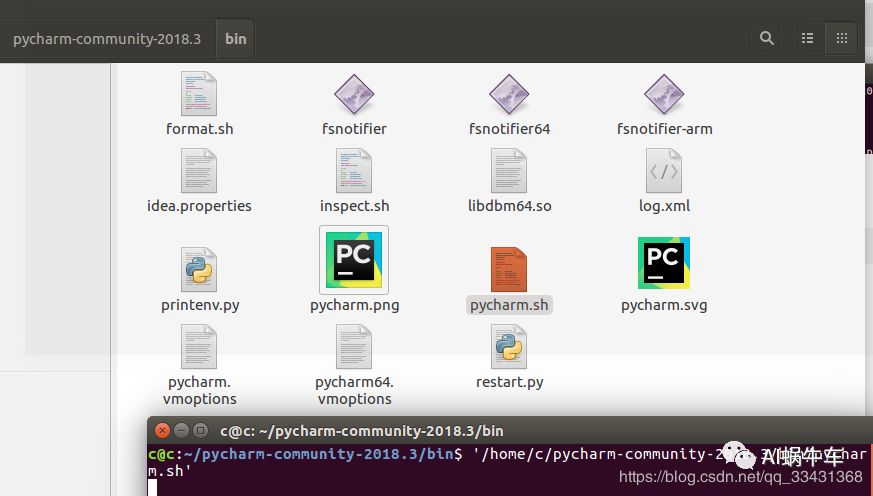Click the libdbm64.so filename label

pos(509,206)
